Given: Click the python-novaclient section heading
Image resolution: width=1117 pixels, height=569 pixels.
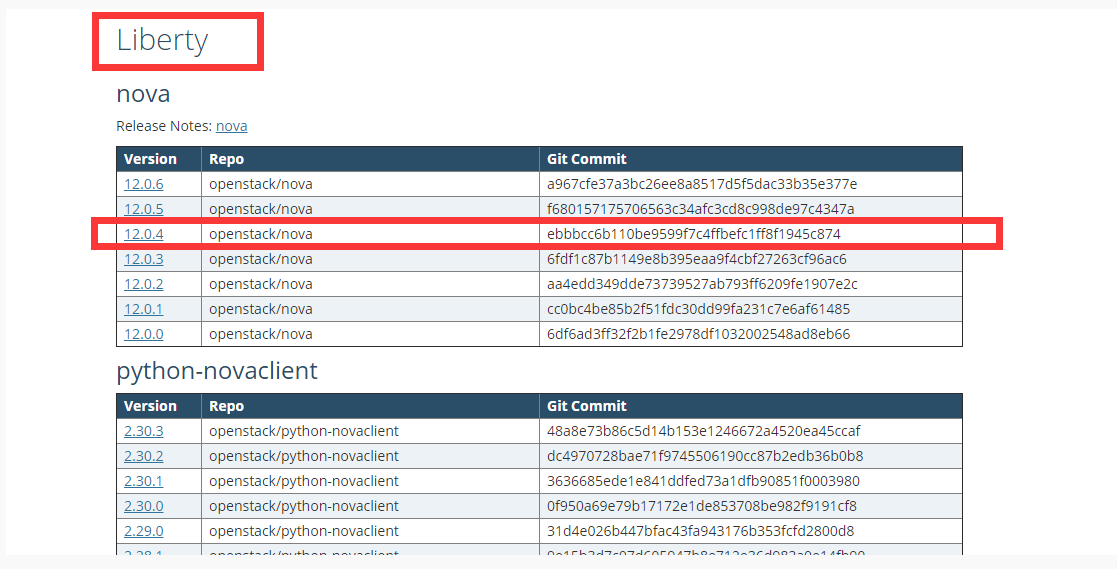Looking at the screenshot, I should pos(217,371).
